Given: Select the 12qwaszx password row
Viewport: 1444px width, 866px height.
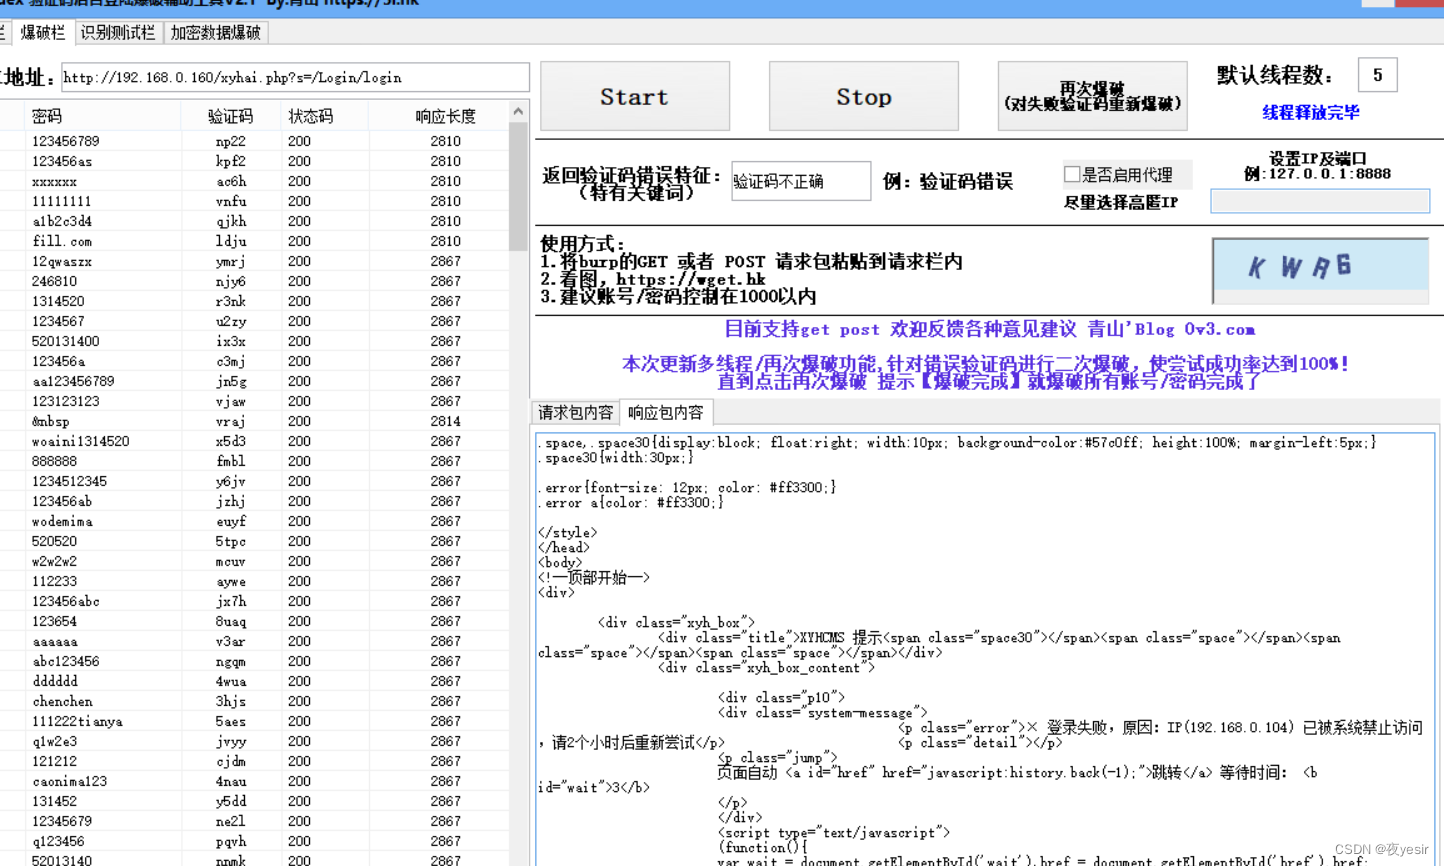Looking at the screenshot, I should coord(254,261).
